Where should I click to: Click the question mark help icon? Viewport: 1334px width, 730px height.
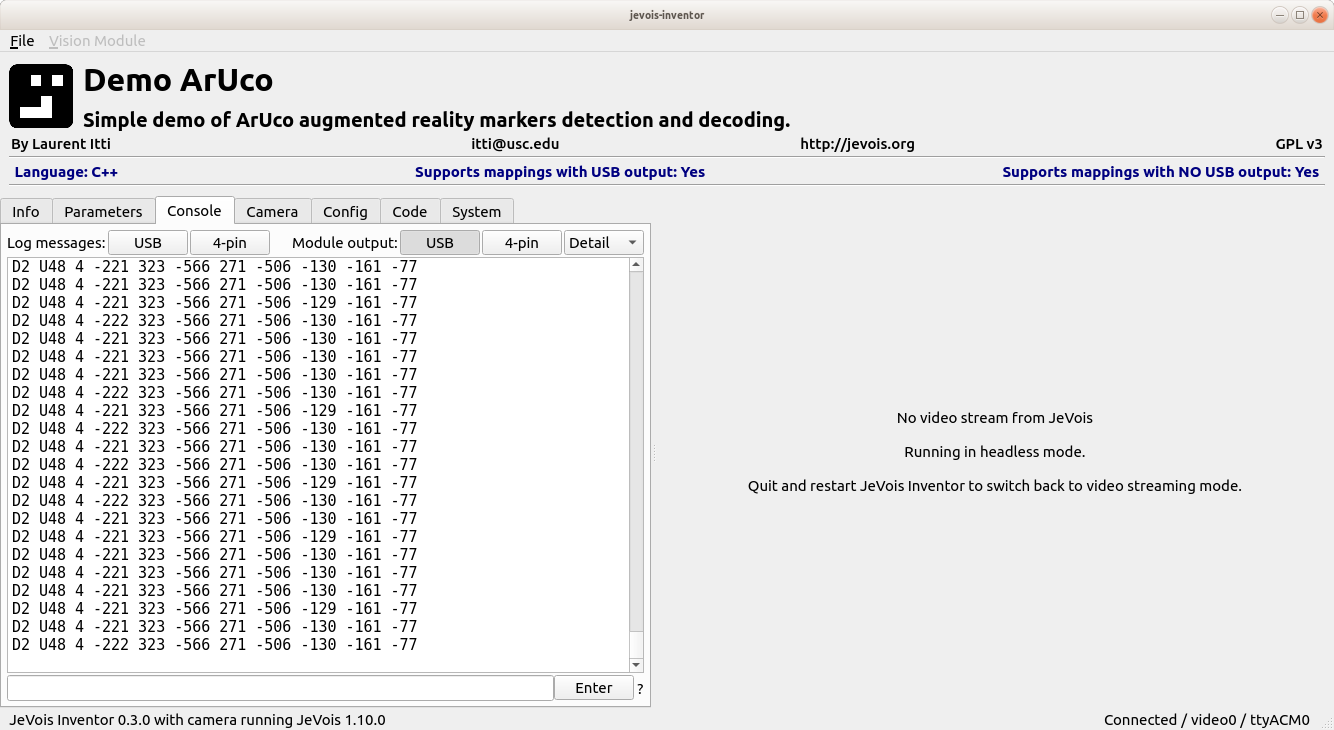(640, 689)
